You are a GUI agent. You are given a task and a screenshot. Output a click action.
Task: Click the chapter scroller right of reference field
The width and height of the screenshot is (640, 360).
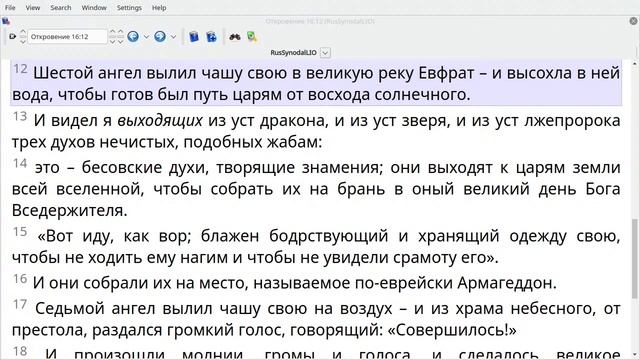coord(113,36)
